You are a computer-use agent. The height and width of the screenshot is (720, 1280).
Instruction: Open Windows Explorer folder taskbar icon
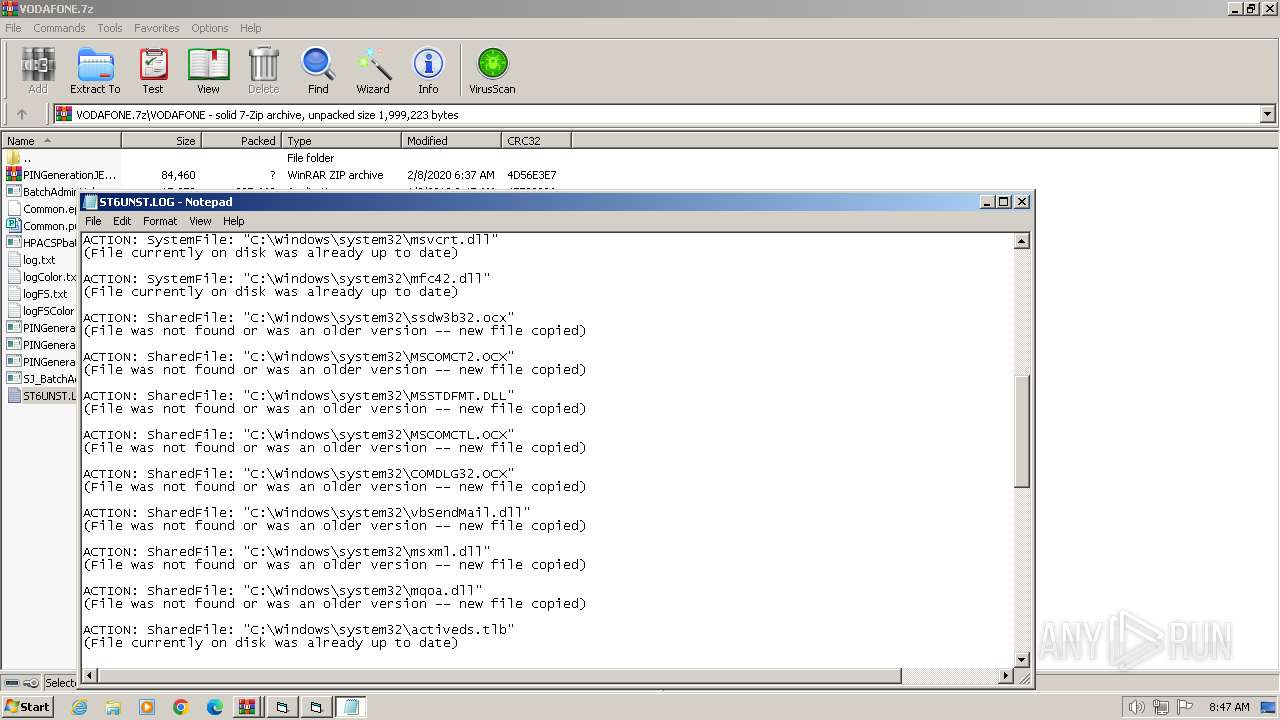pos(113,707)
